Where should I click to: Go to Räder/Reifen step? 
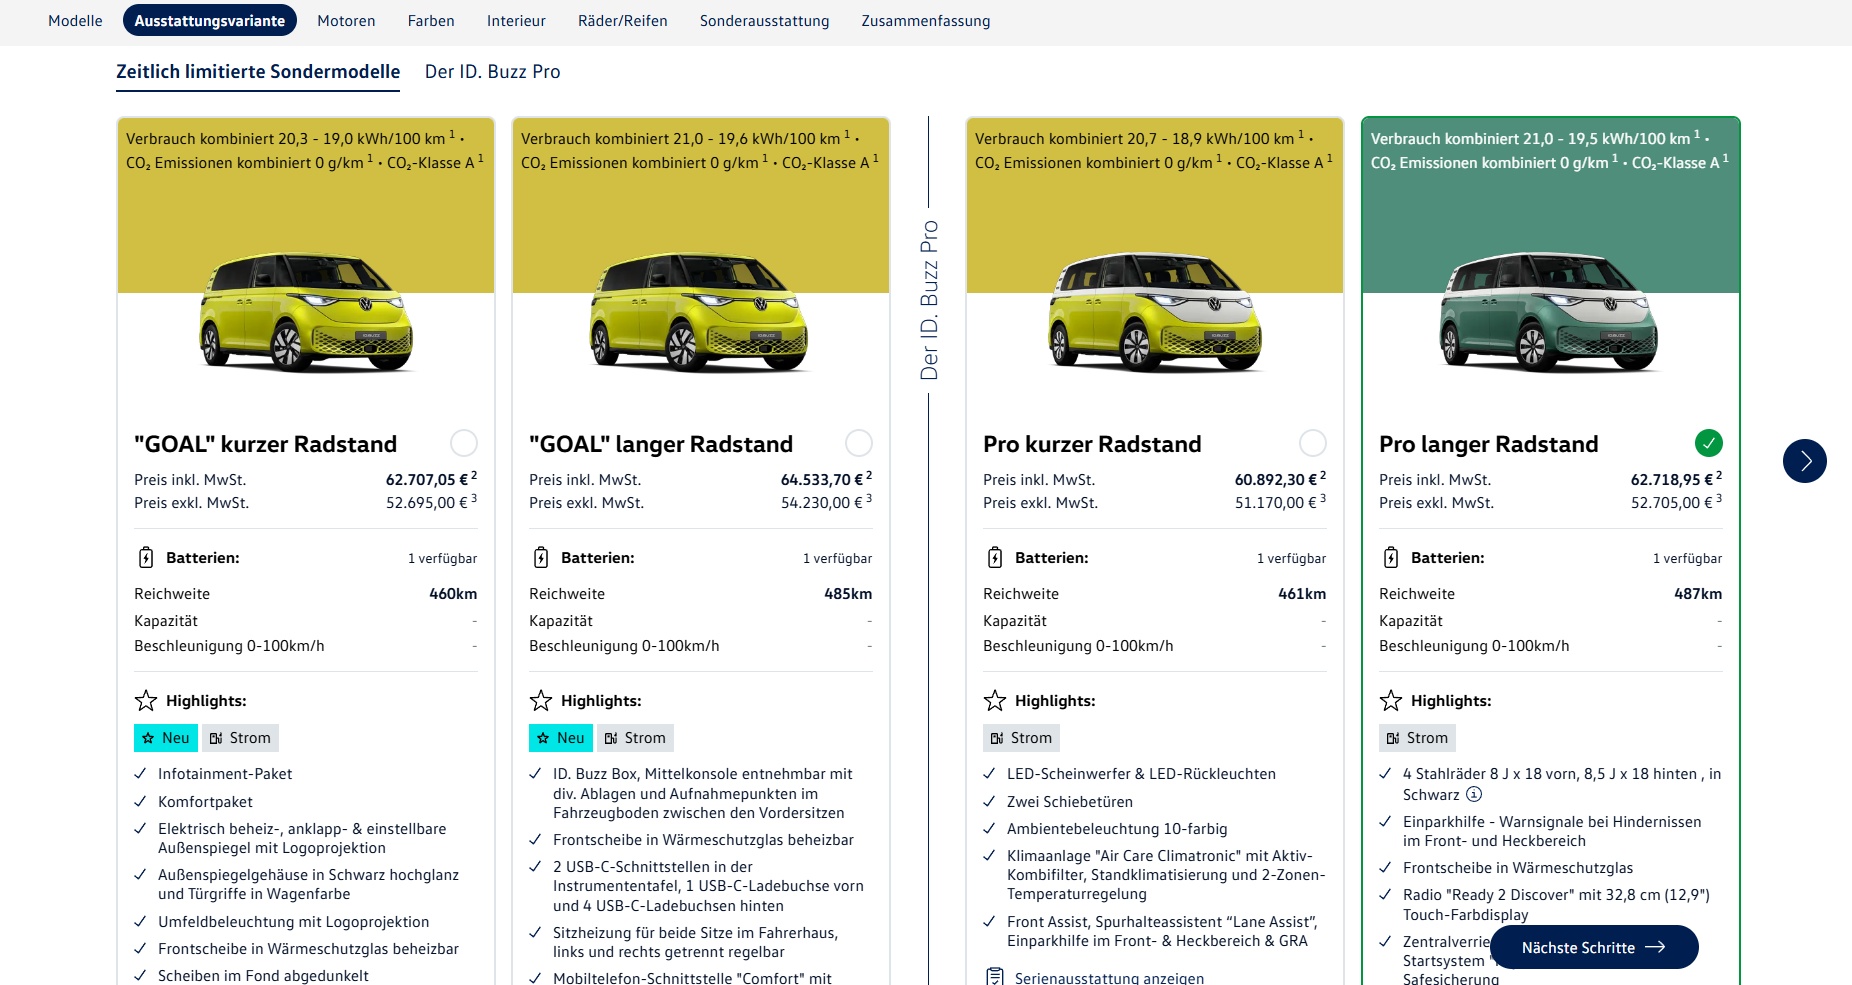(x=623, y=21)
